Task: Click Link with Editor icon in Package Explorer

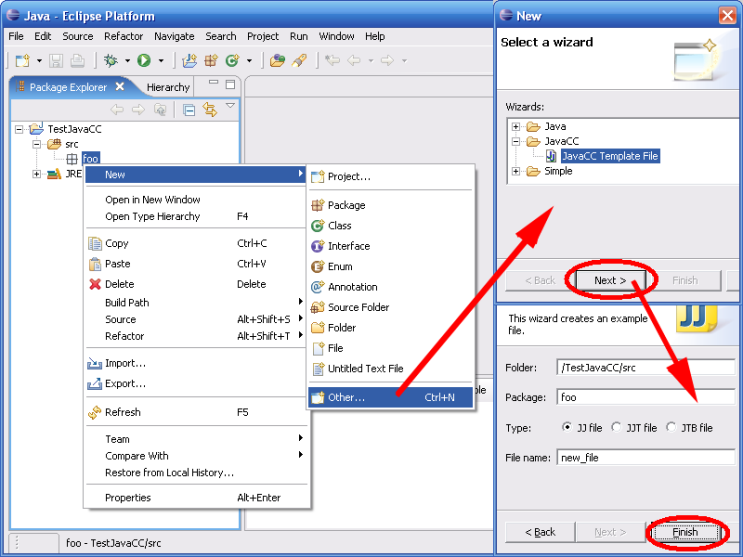Action: click(210, 110)
